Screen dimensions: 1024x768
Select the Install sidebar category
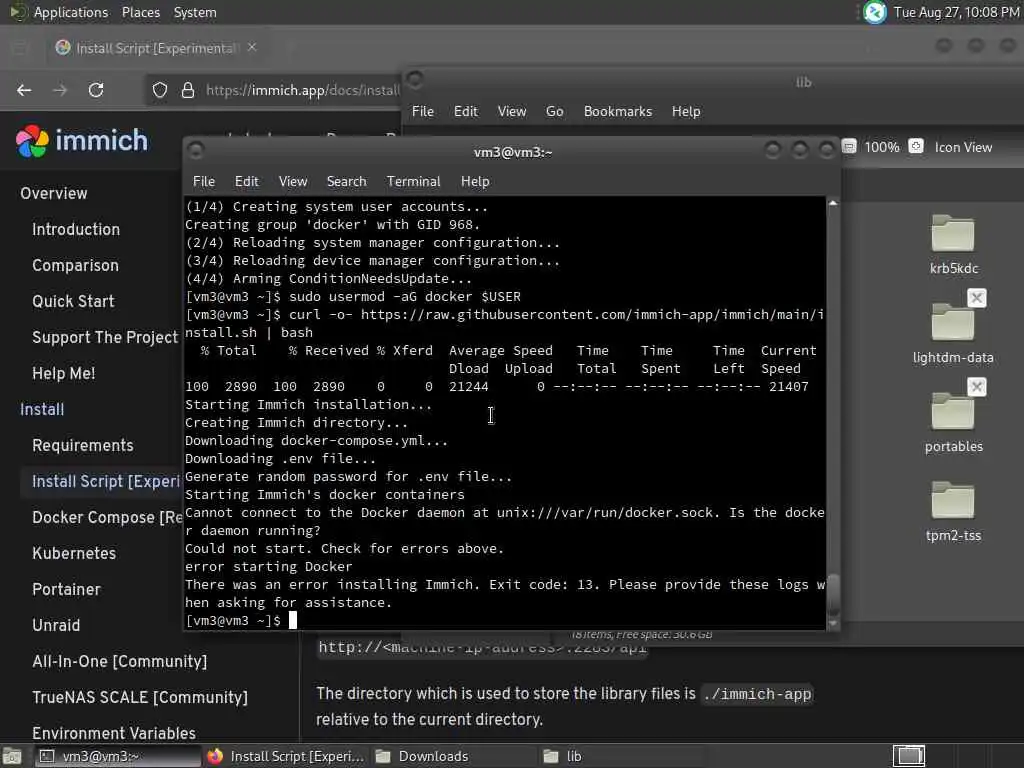[x=42, y=409]
